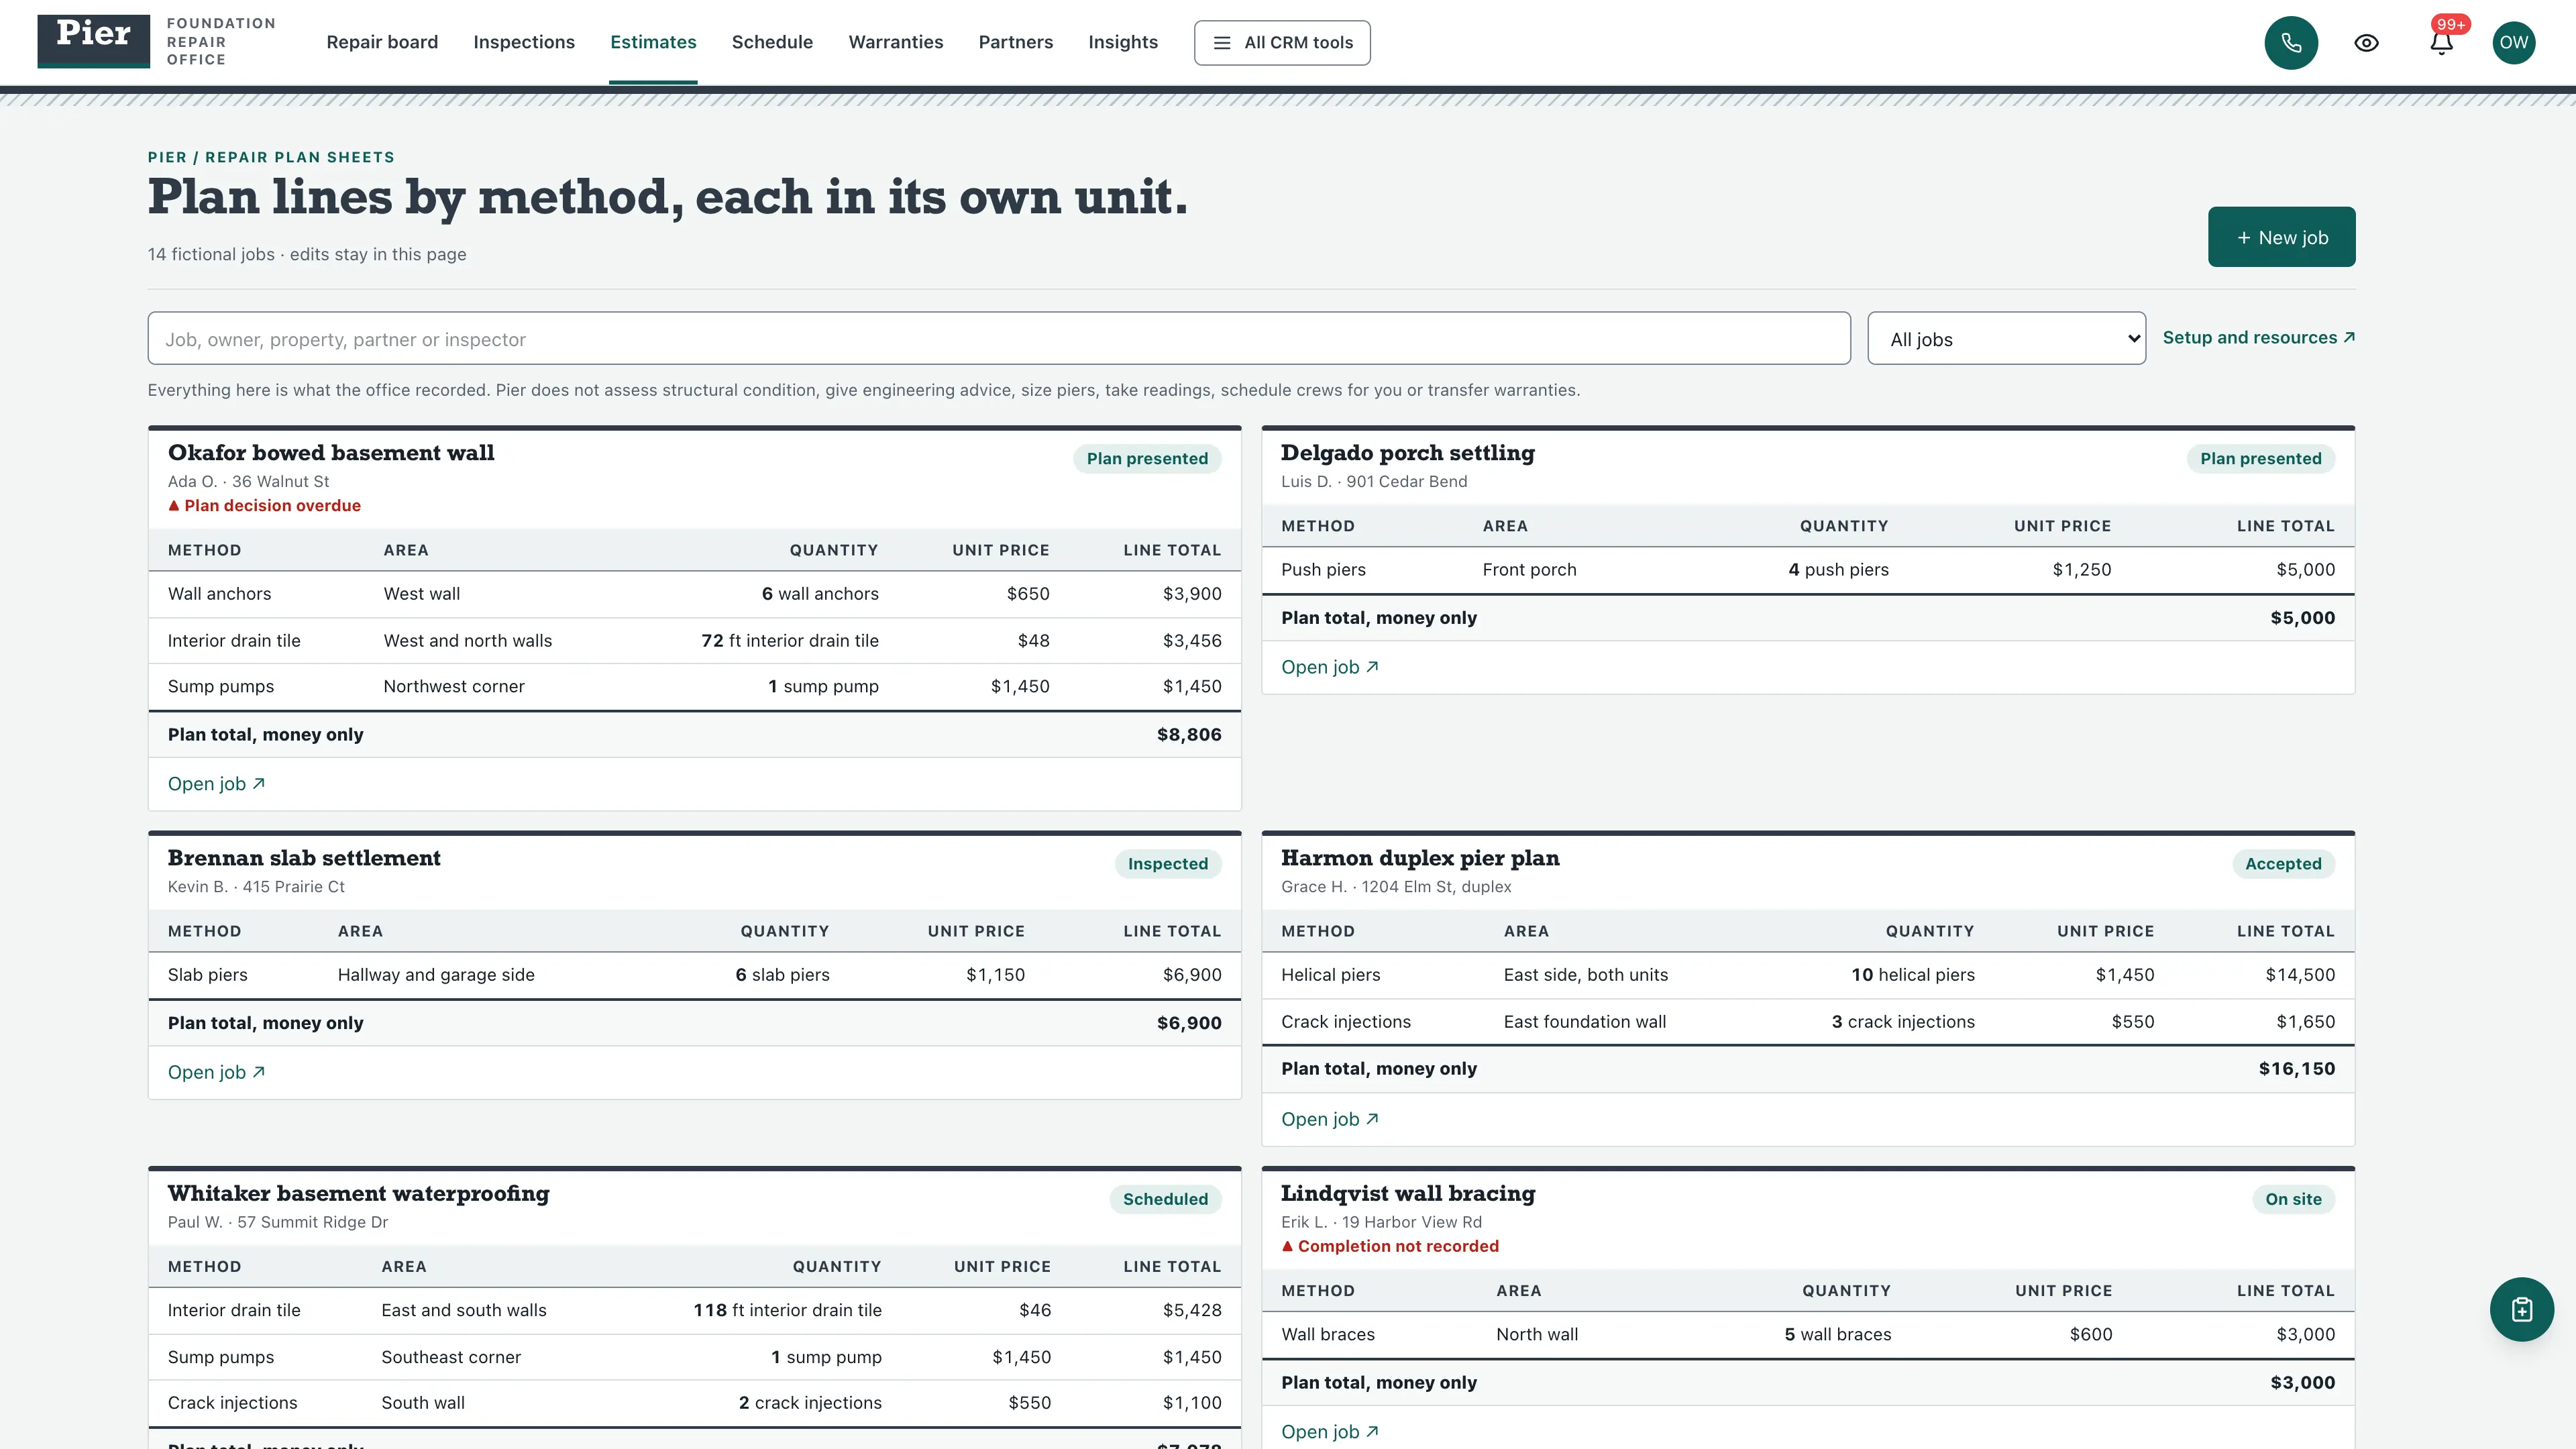Open notifications bell with 99+ badge
This screenshot has width=2576, height=1449.
click(2441, 43)
